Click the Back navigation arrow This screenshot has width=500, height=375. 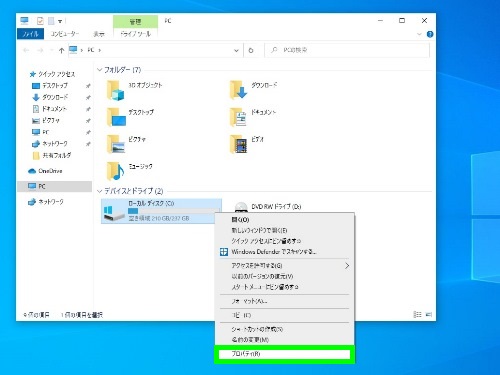pyautogui.click(x=26, y=50)
